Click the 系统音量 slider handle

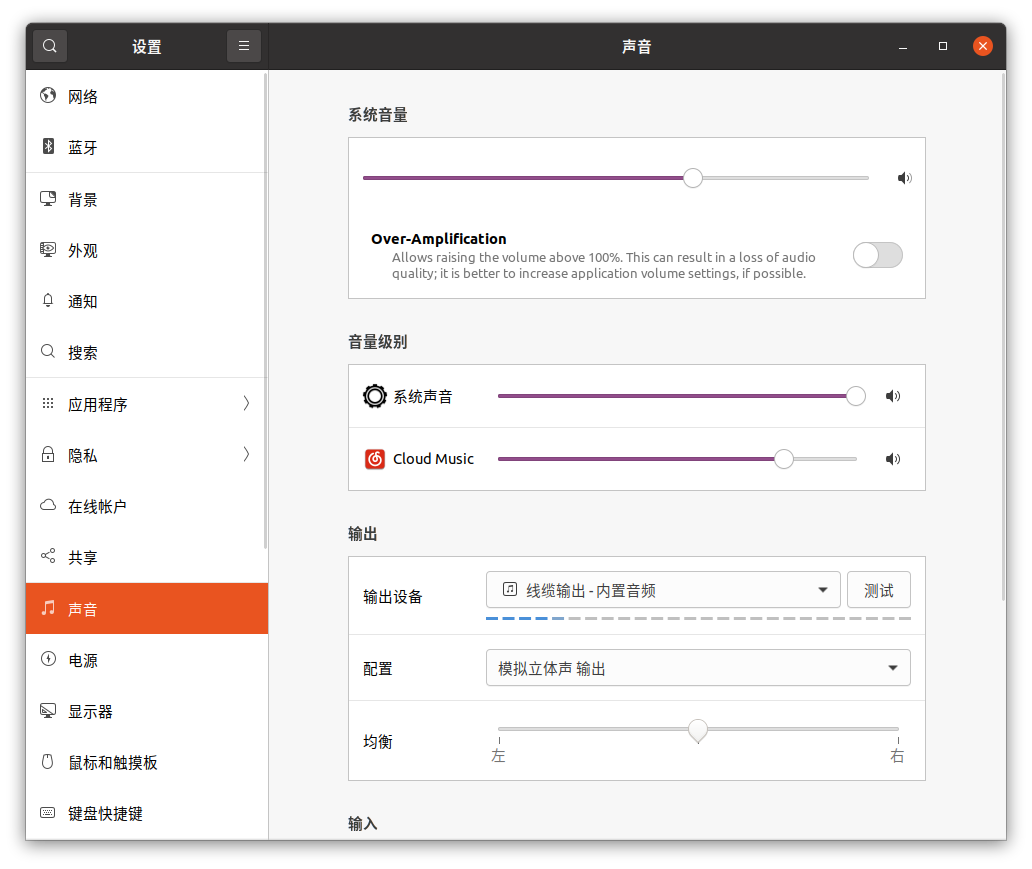tap(692, 178)
